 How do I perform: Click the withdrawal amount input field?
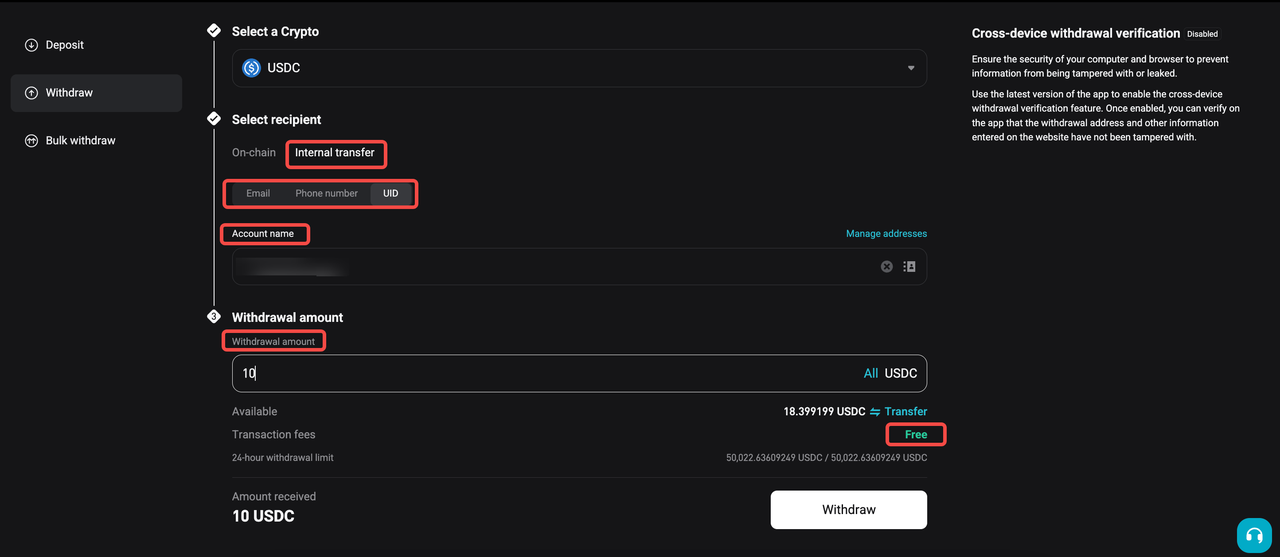pos(579,373)
